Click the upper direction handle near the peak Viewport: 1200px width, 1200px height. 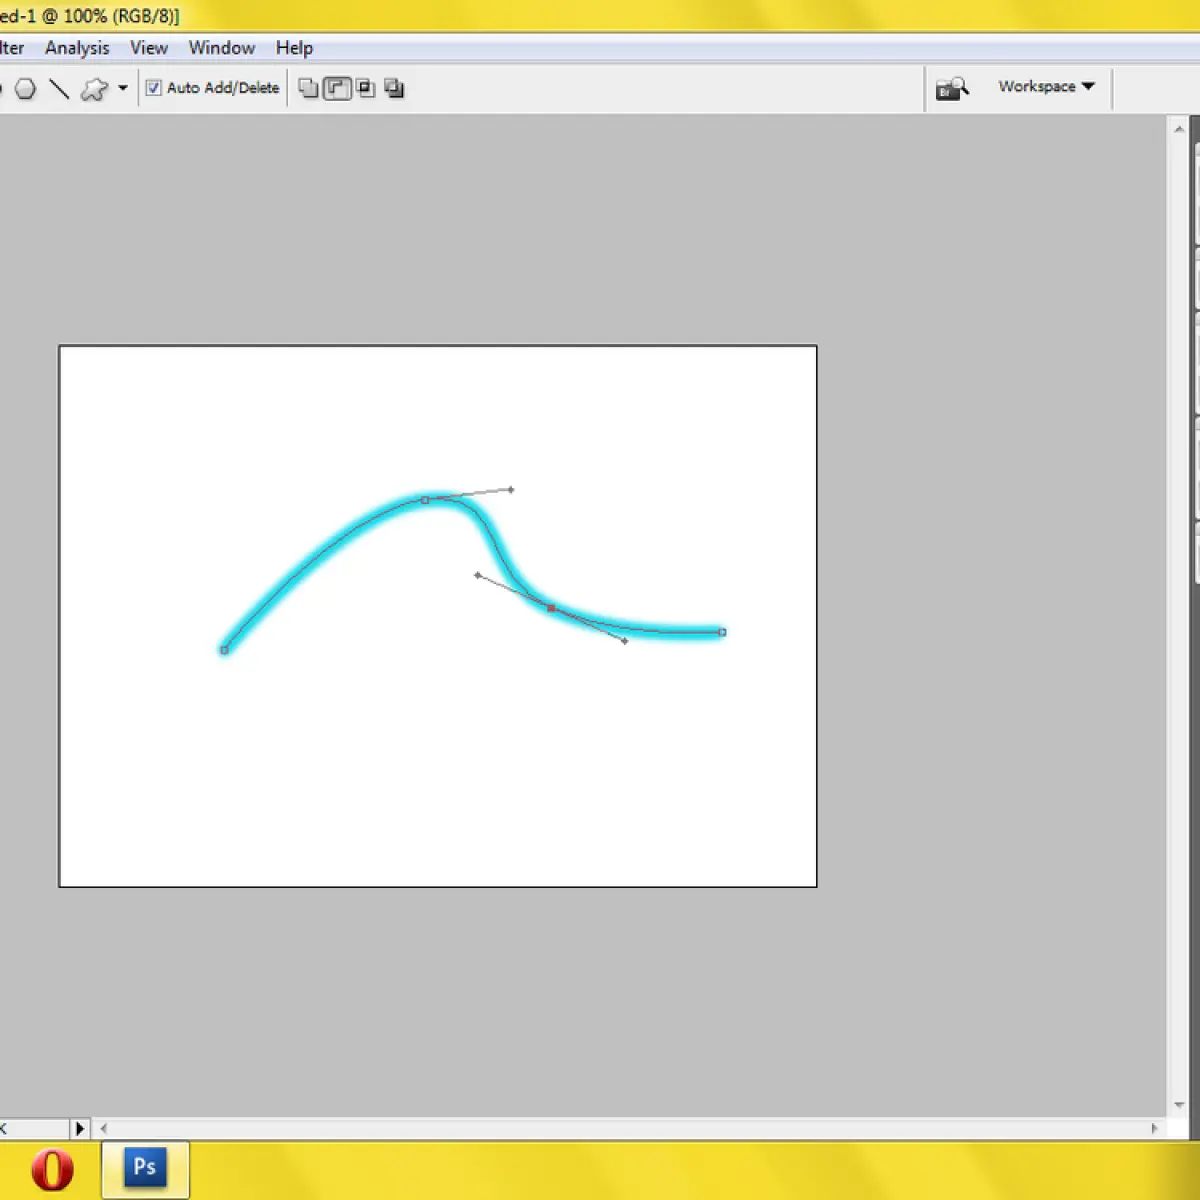coord(511,490)
